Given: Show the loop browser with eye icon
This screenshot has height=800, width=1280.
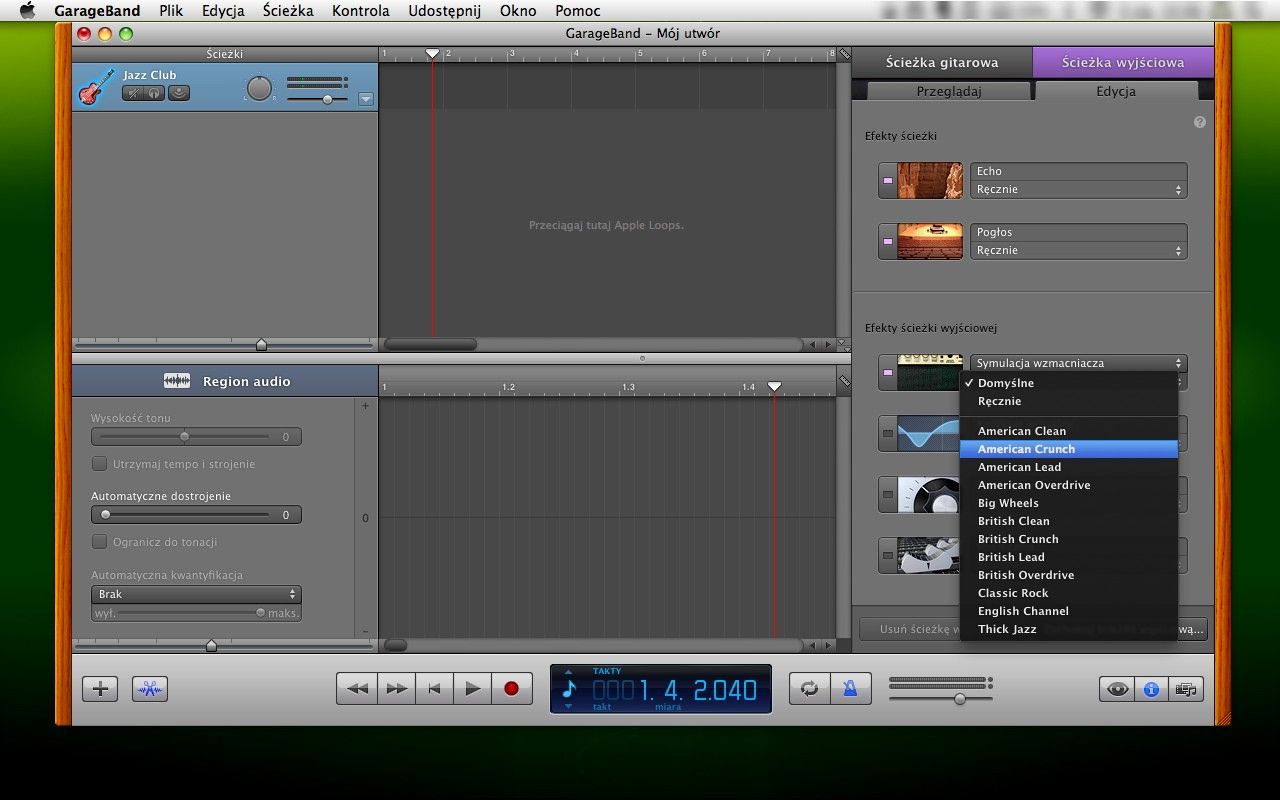Looking at the screenshot, I should (1117, 688).
